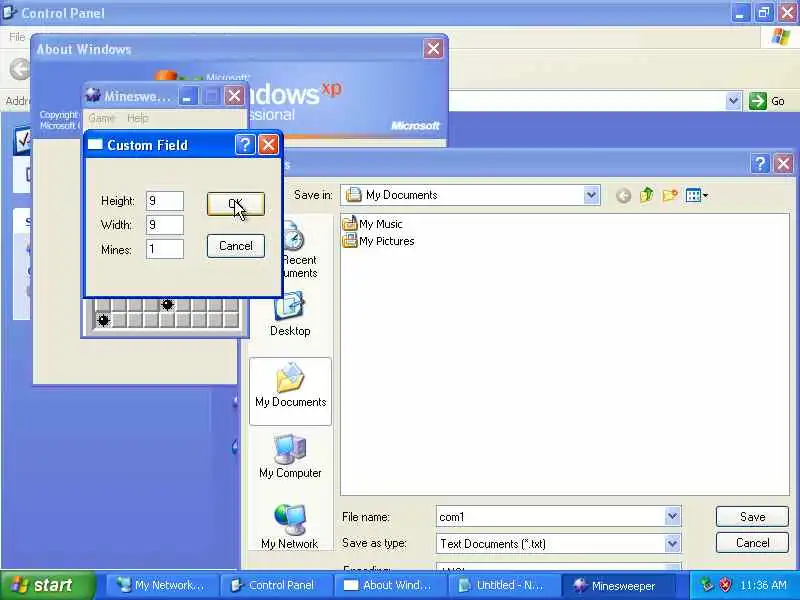The width and height of the screenshot is (800, 600).
Task: Select the My Music folder
Action: 372,224
